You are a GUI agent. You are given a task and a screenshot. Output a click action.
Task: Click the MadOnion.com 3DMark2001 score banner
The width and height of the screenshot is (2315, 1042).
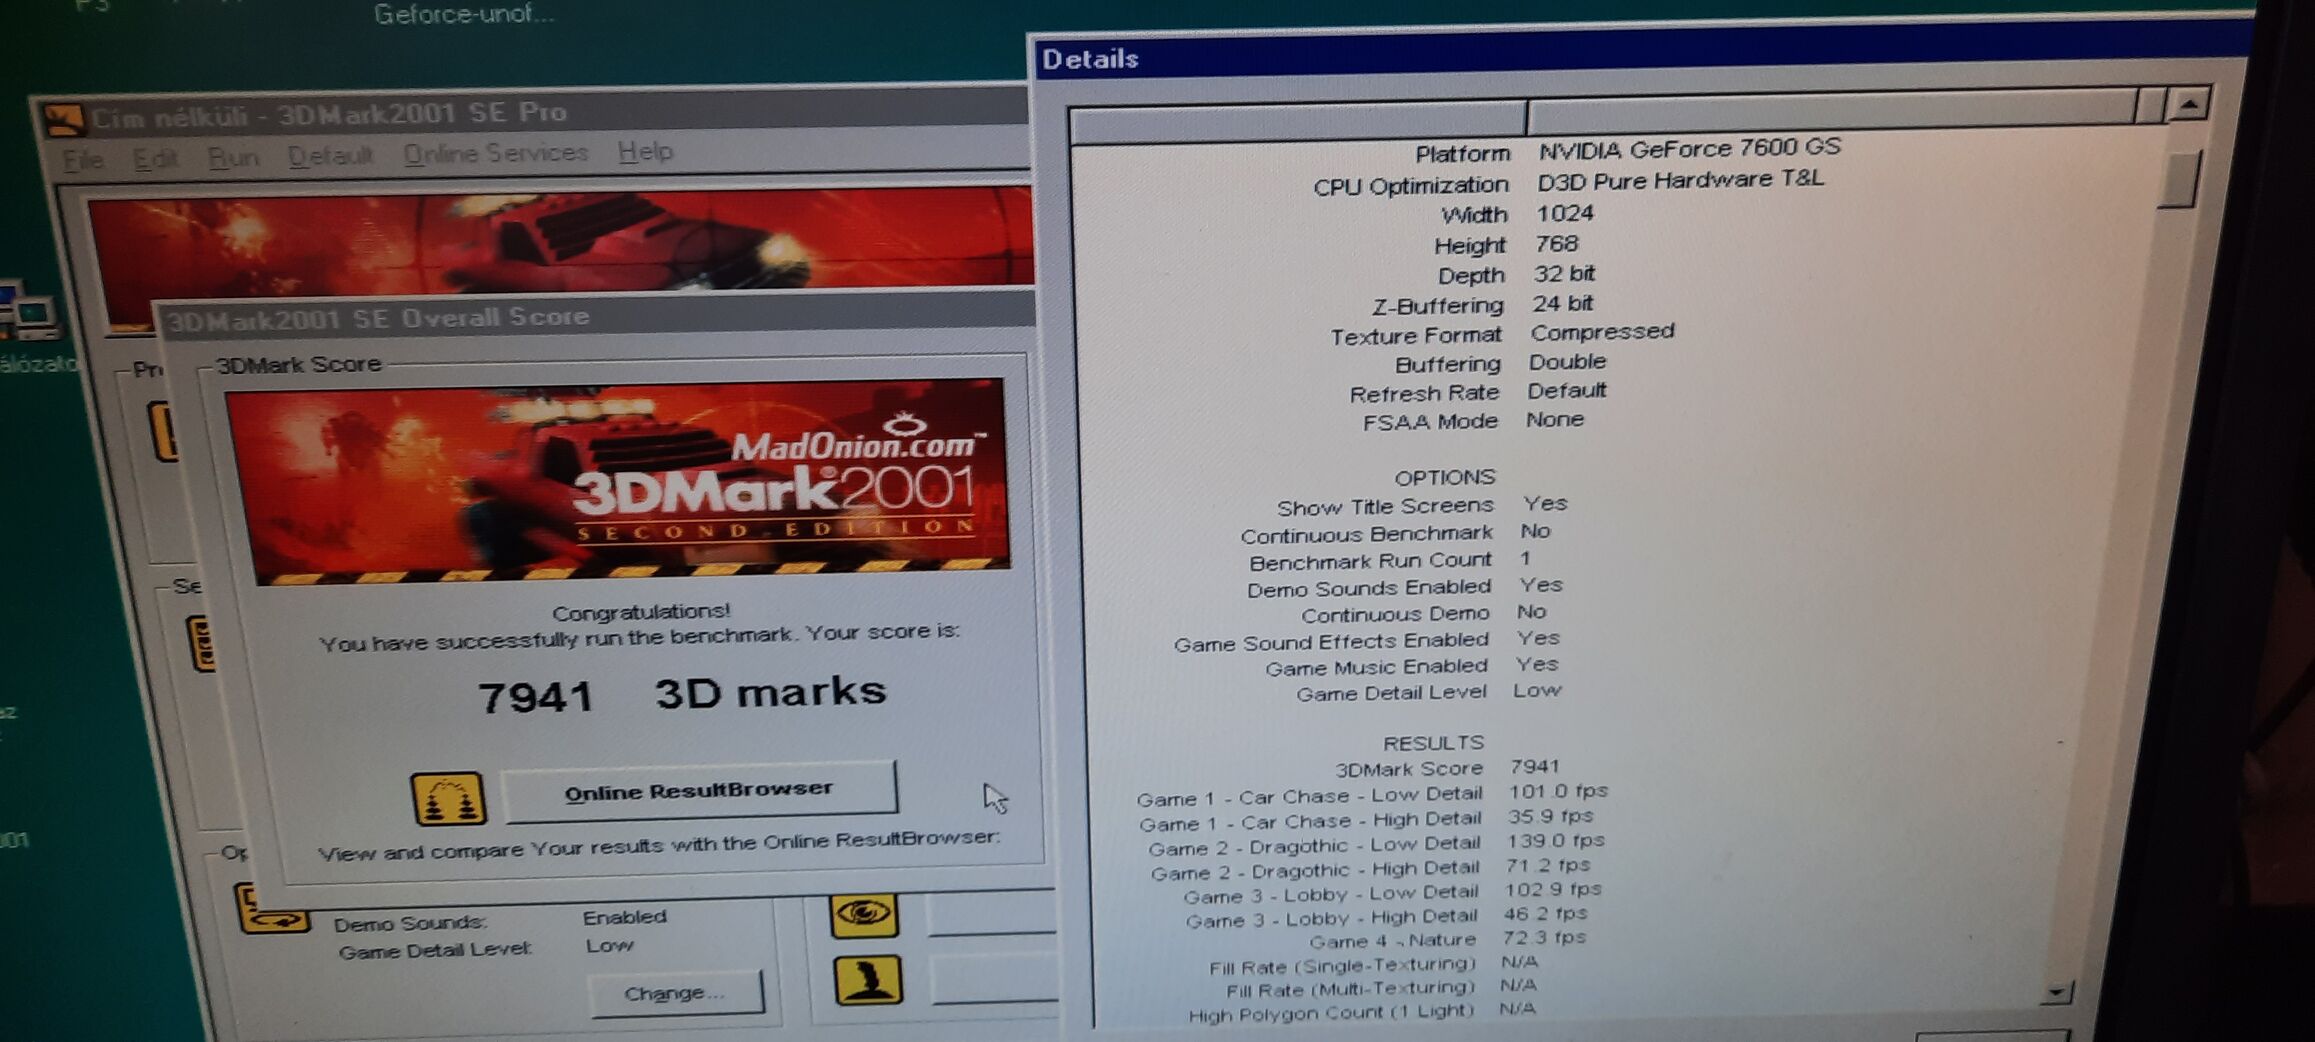pyautogui.click(x=617, y=480)
